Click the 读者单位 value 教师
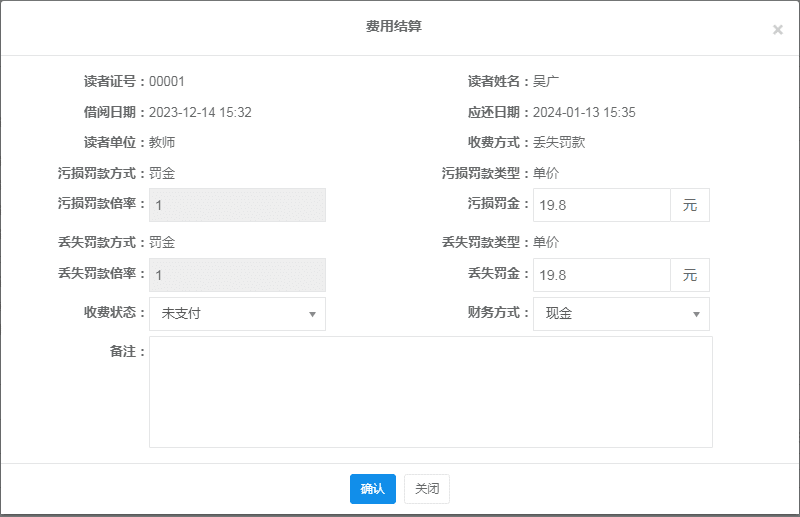Image resolution: width=800 pixels, height=517 pixels. pos(162,142)
